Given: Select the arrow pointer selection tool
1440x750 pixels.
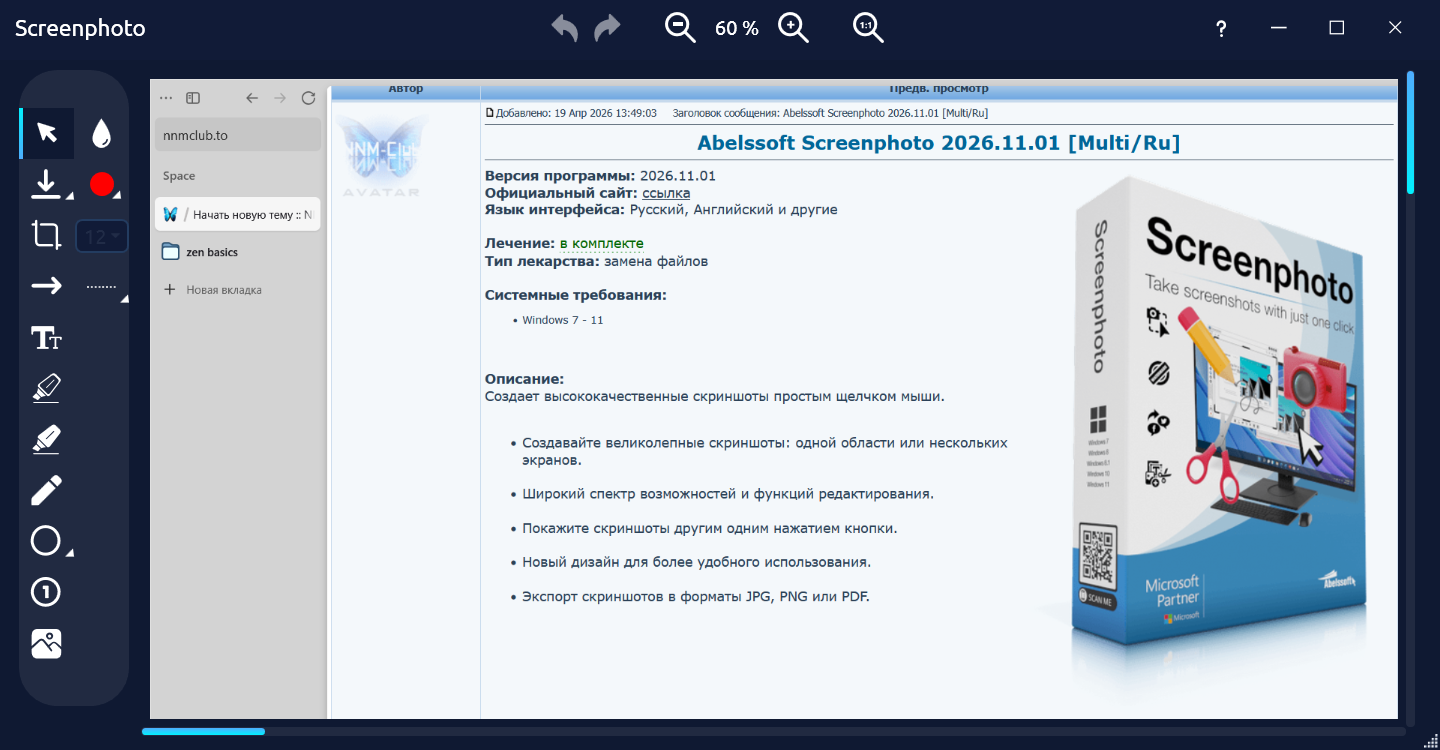Looking at the screenshot, I should coord(47,133).
